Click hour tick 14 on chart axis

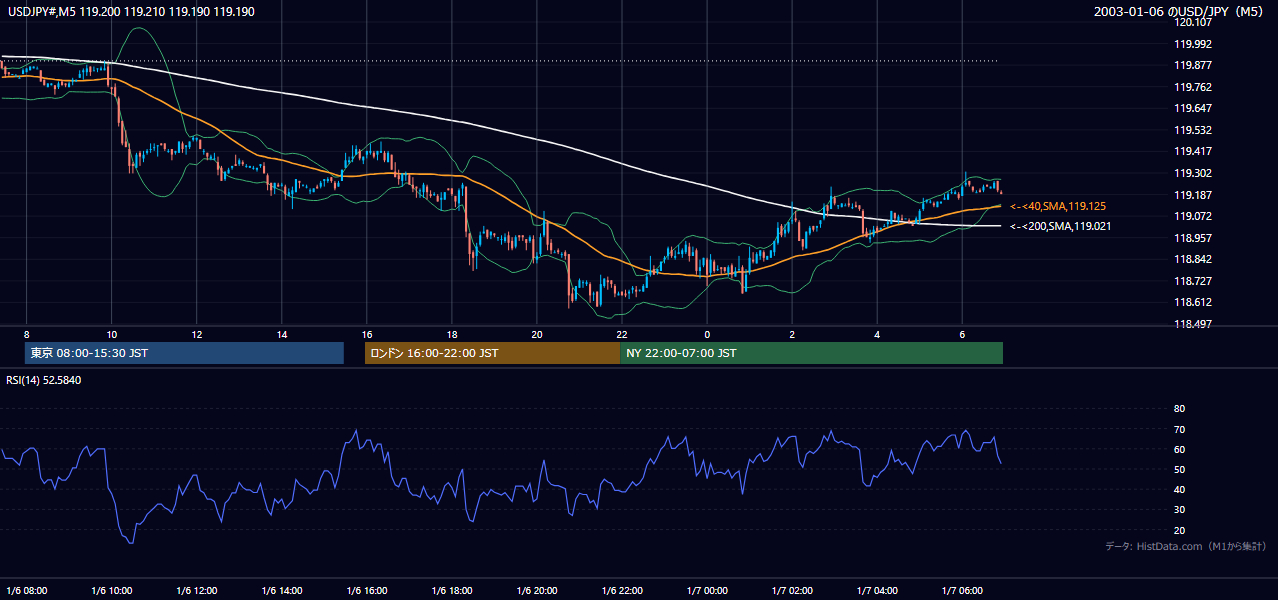(282, 334)
